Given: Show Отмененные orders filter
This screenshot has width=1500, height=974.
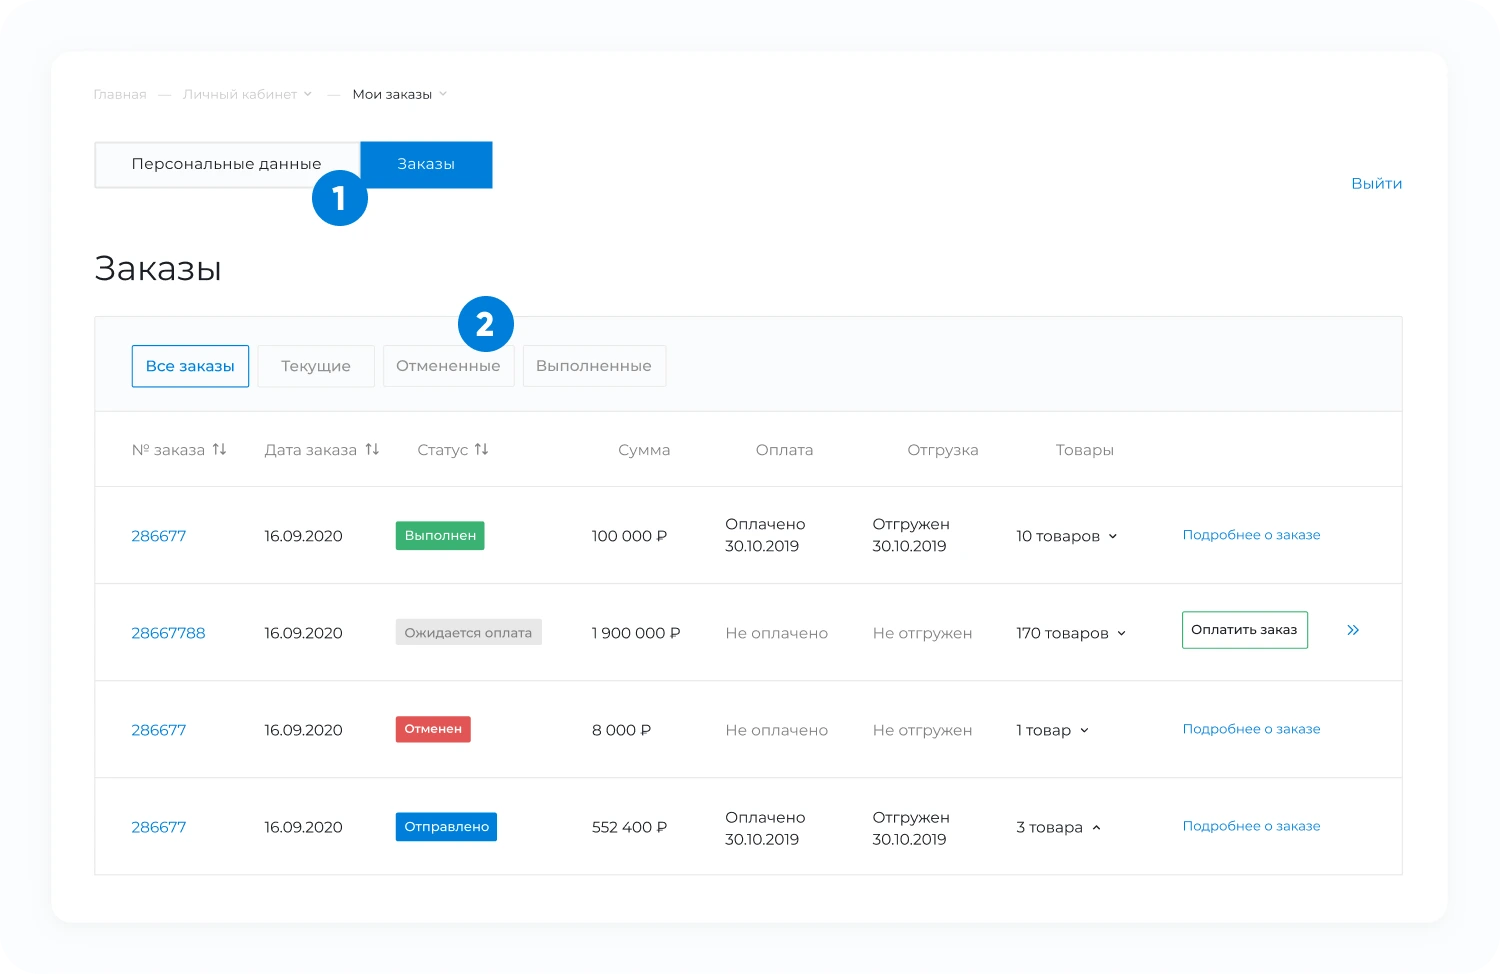Looking at the screenshot, I should 448,366.
